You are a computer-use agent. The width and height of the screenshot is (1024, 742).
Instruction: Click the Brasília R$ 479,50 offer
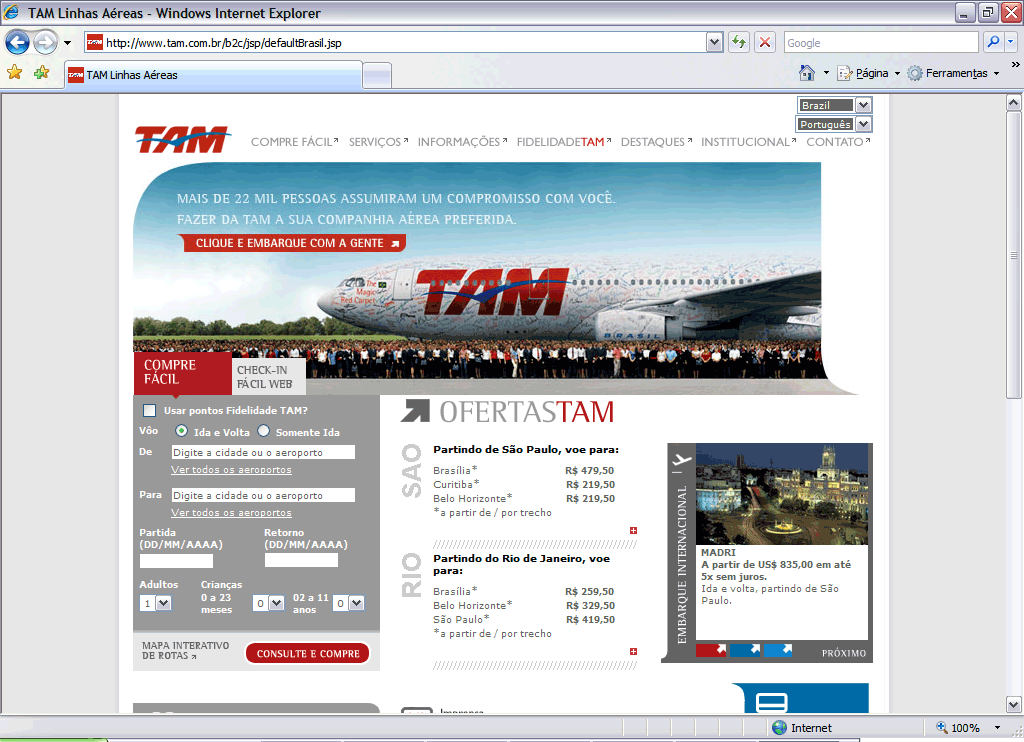click(x=524, y=470)
